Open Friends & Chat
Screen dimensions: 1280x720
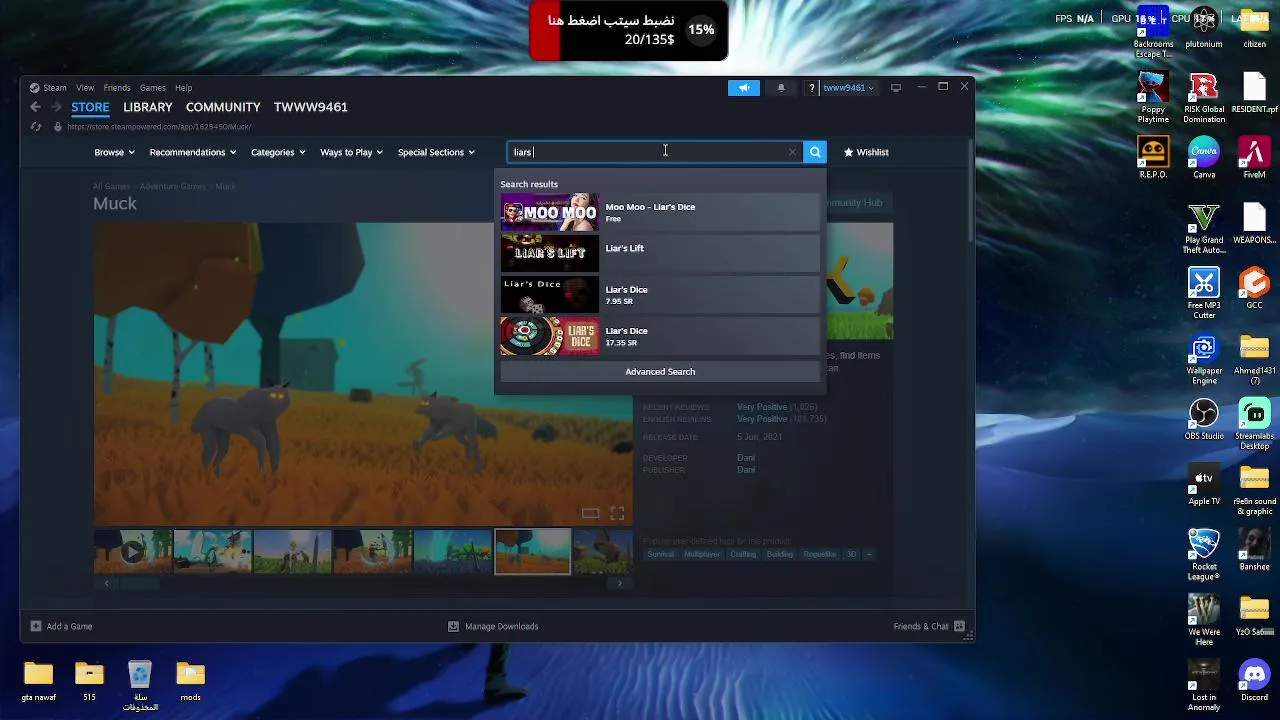(x=929, y=626)
